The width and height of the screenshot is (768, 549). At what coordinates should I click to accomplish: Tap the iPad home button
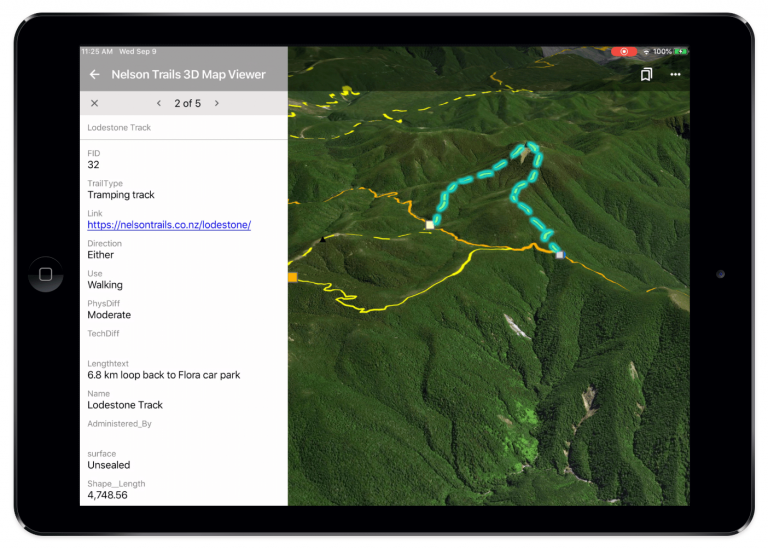pos(46,274)
